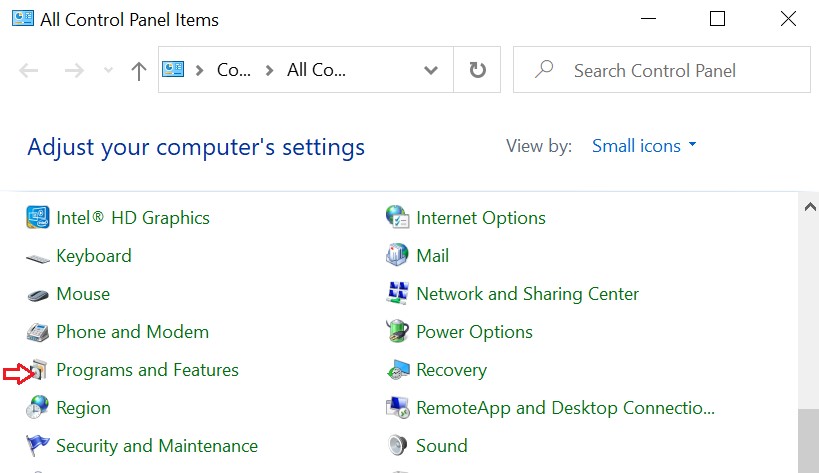Click the vertical scrollbar thumb
Screen dimensions: 819x473
[x=809, y=441]
